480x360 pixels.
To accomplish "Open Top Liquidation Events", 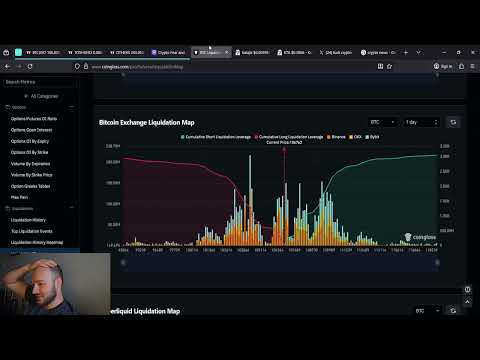I will coord(32,231).
